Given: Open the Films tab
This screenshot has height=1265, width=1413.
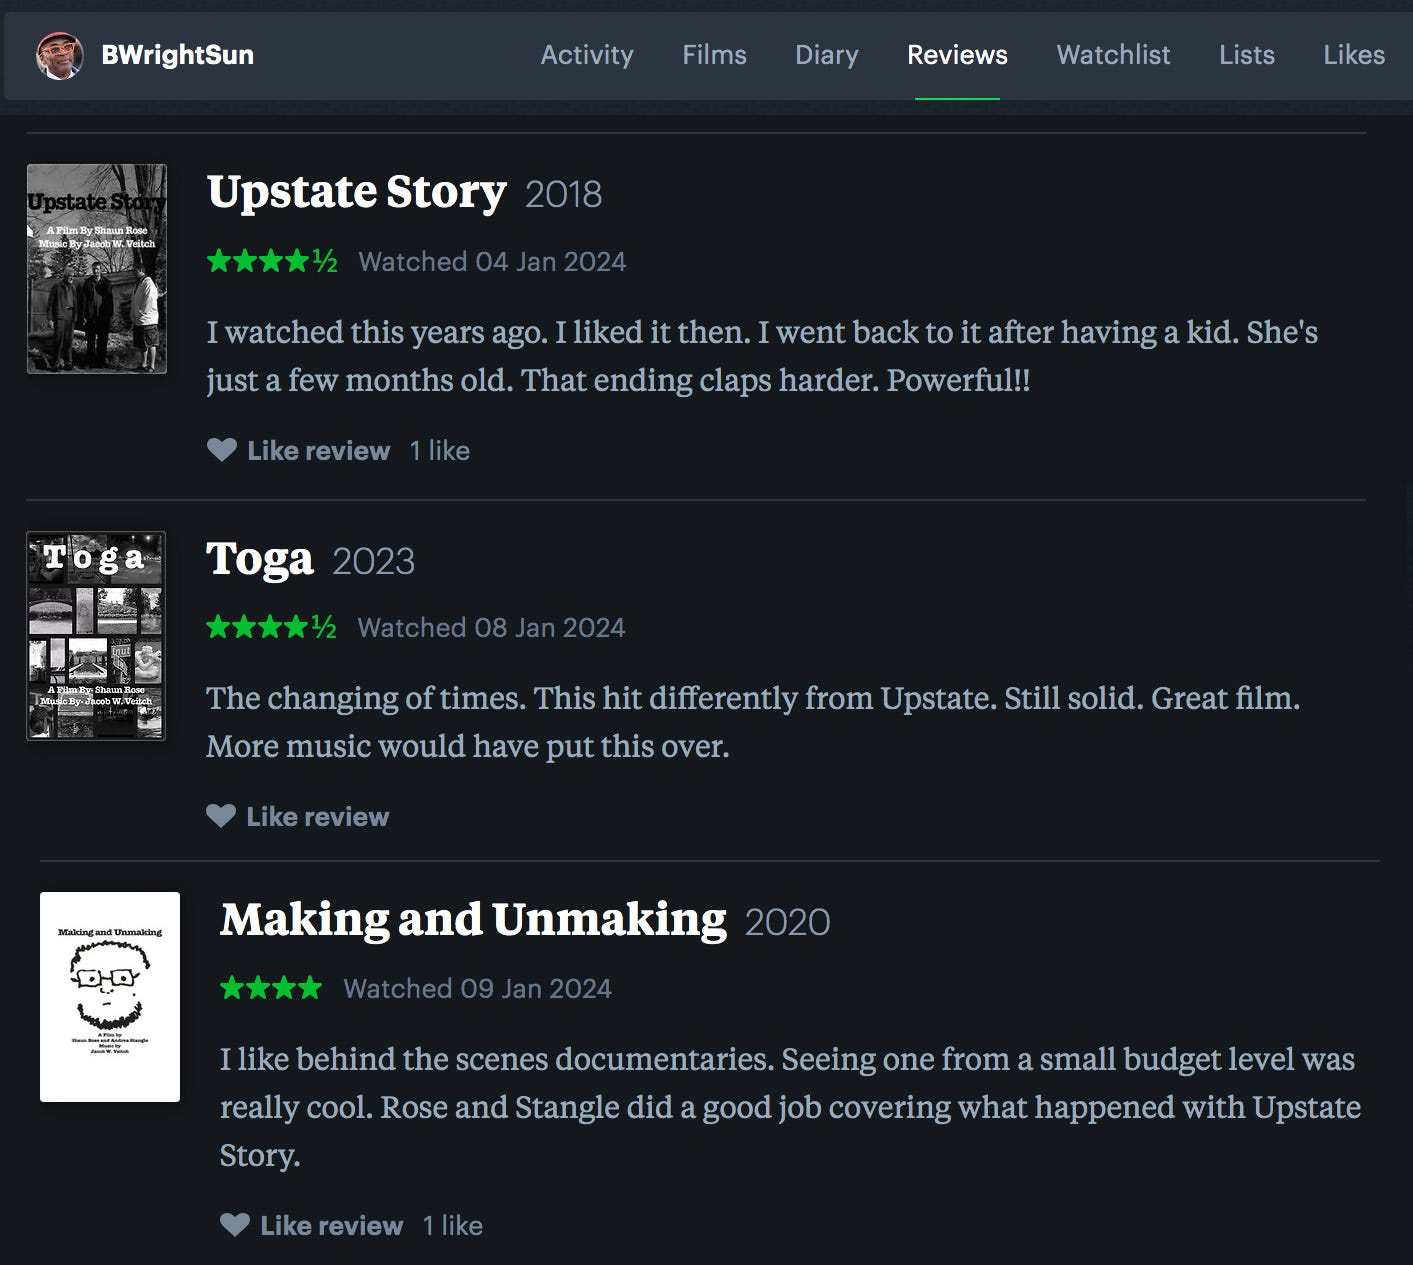Looking at the screenshot, I should [x=714, y=55].
